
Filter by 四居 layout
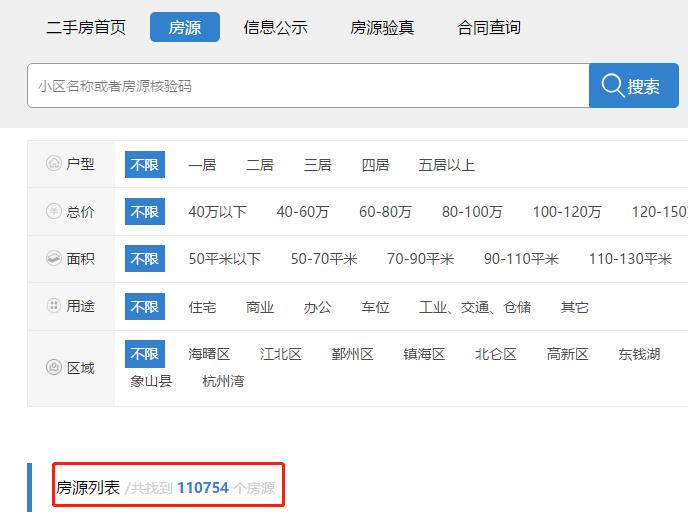click(x=375, y=165)
